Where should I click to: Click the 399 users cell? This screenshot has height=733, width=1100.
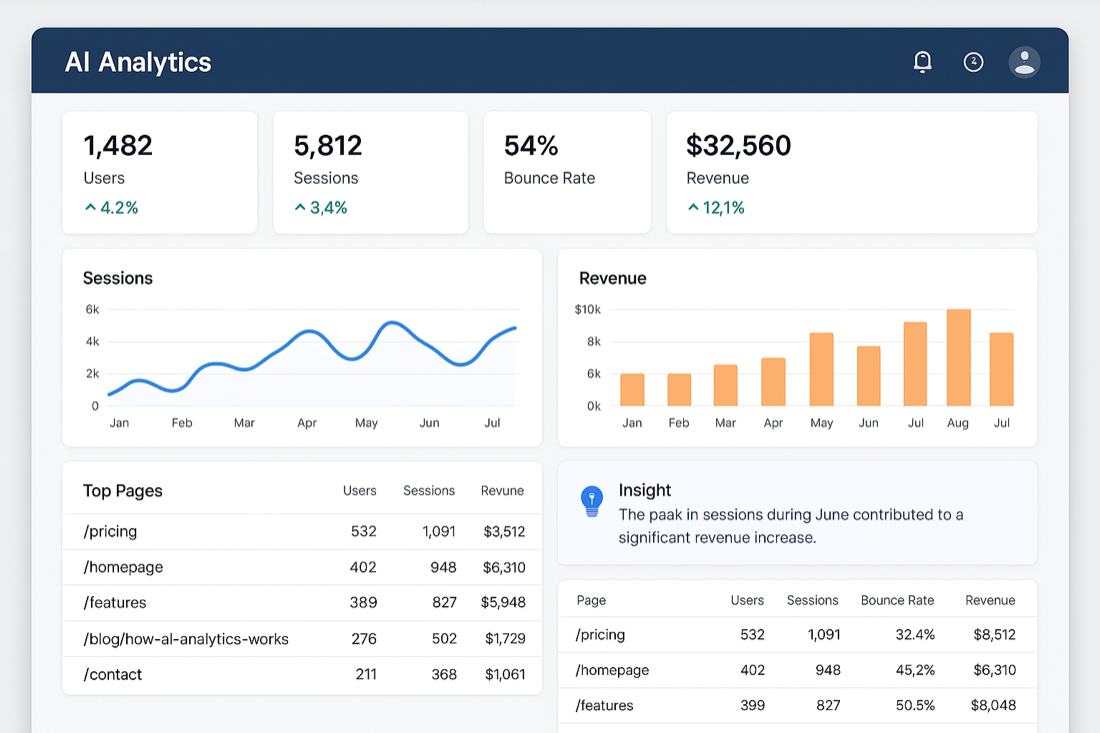click(752, 706)
